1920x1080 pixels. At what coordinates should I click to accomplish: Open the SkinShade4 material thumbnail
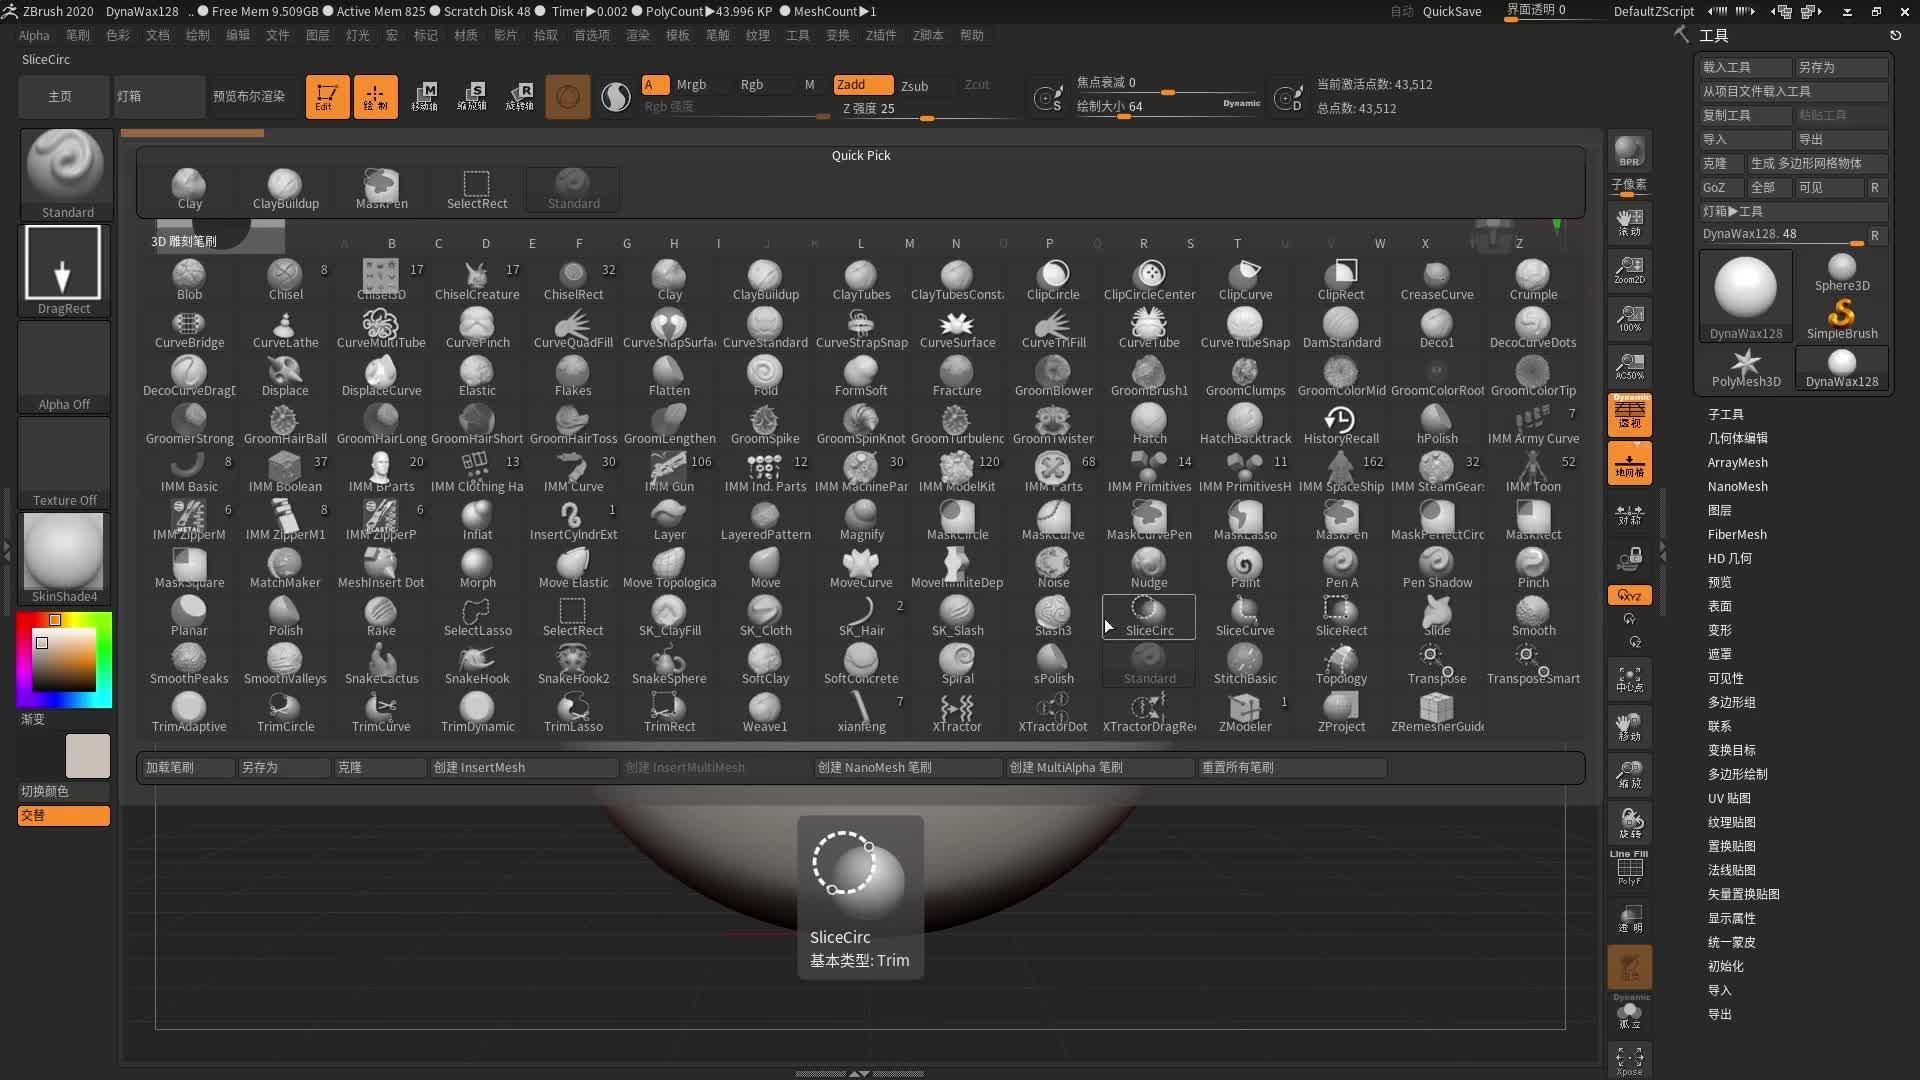coord(64,559)
